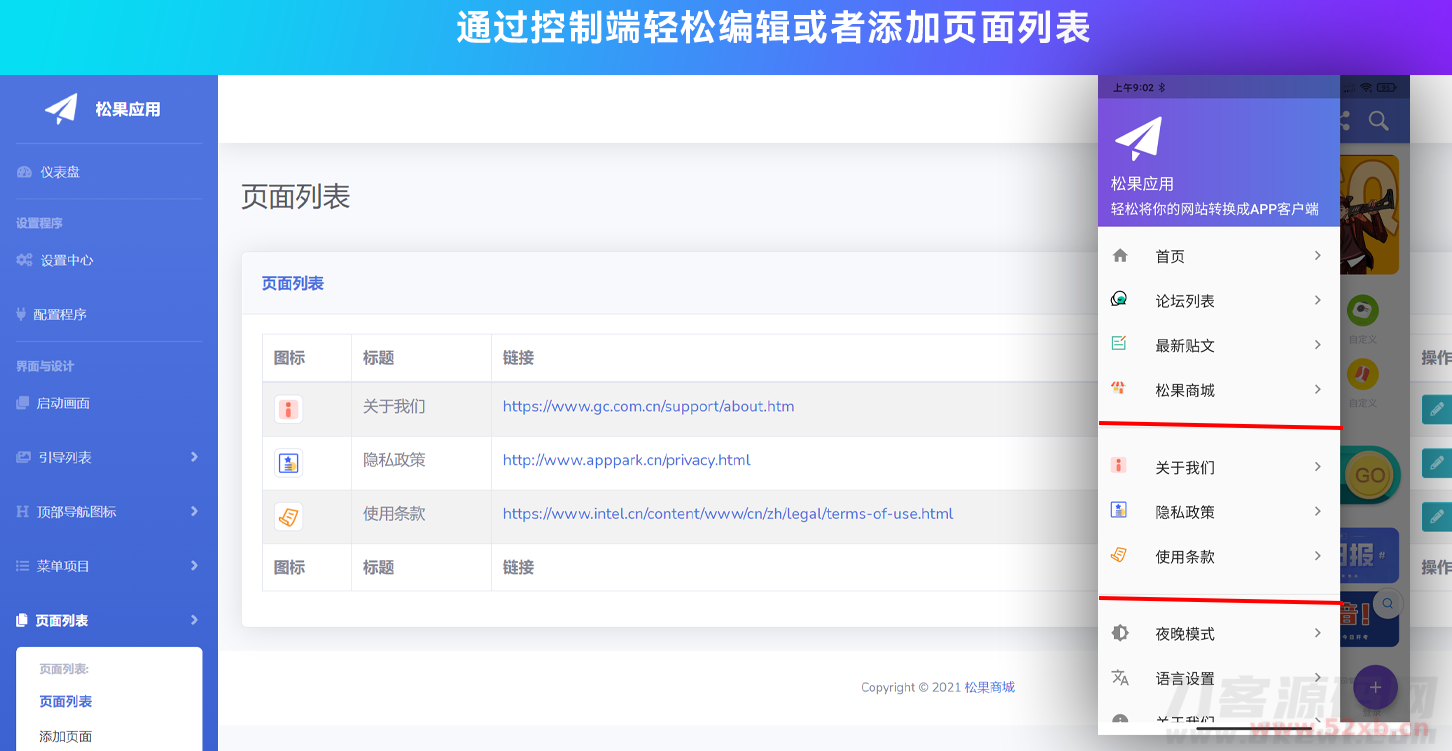The width and height of the screenshot is (1452, 751).
Task: Select 添加页面 in the submenu
Action: coord(66,737)
